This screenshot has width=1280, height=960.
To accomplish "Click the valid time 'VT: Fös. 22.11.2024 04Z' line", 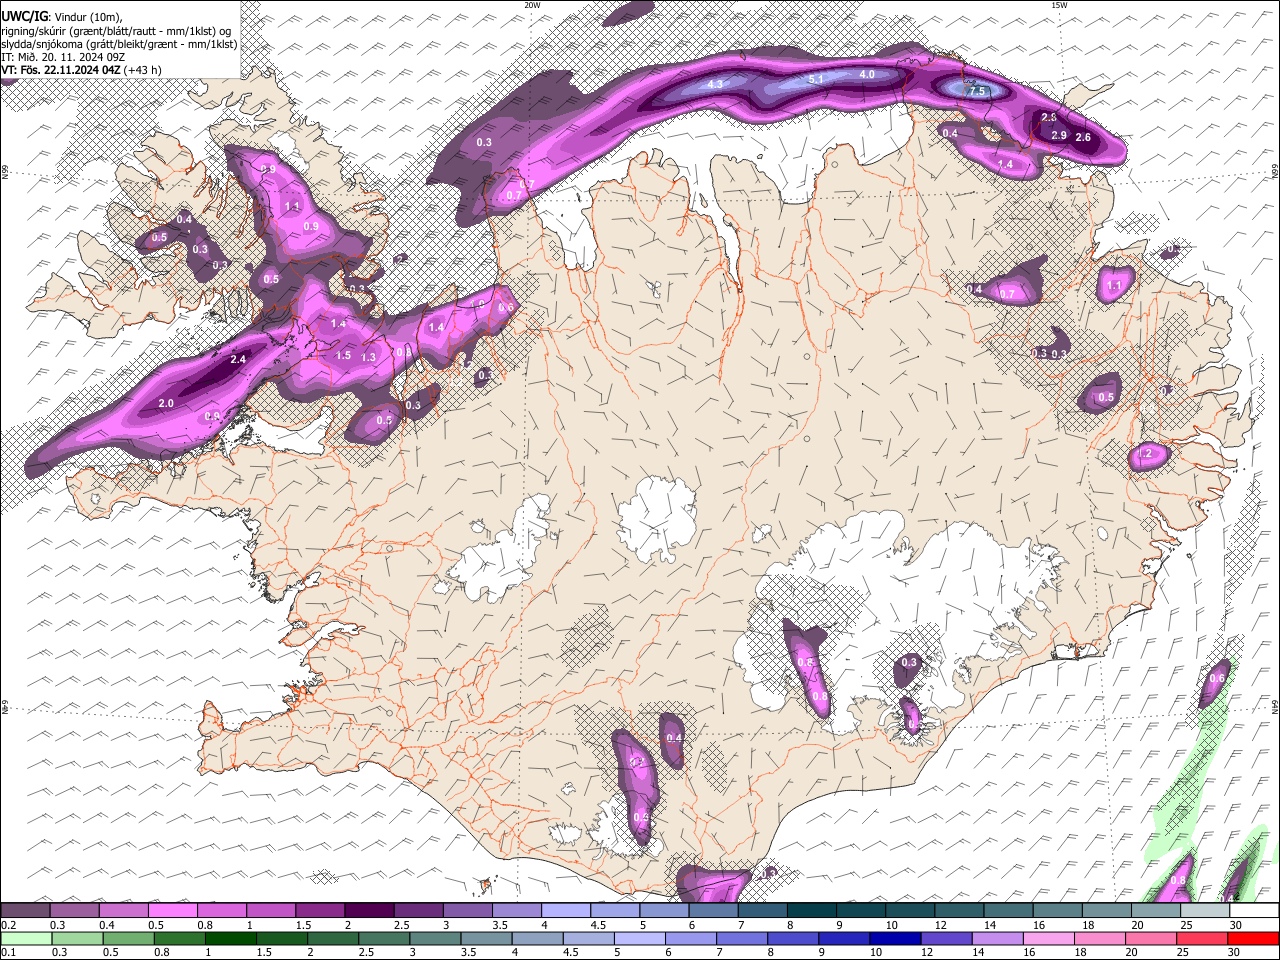I will (x=81, y=70).
